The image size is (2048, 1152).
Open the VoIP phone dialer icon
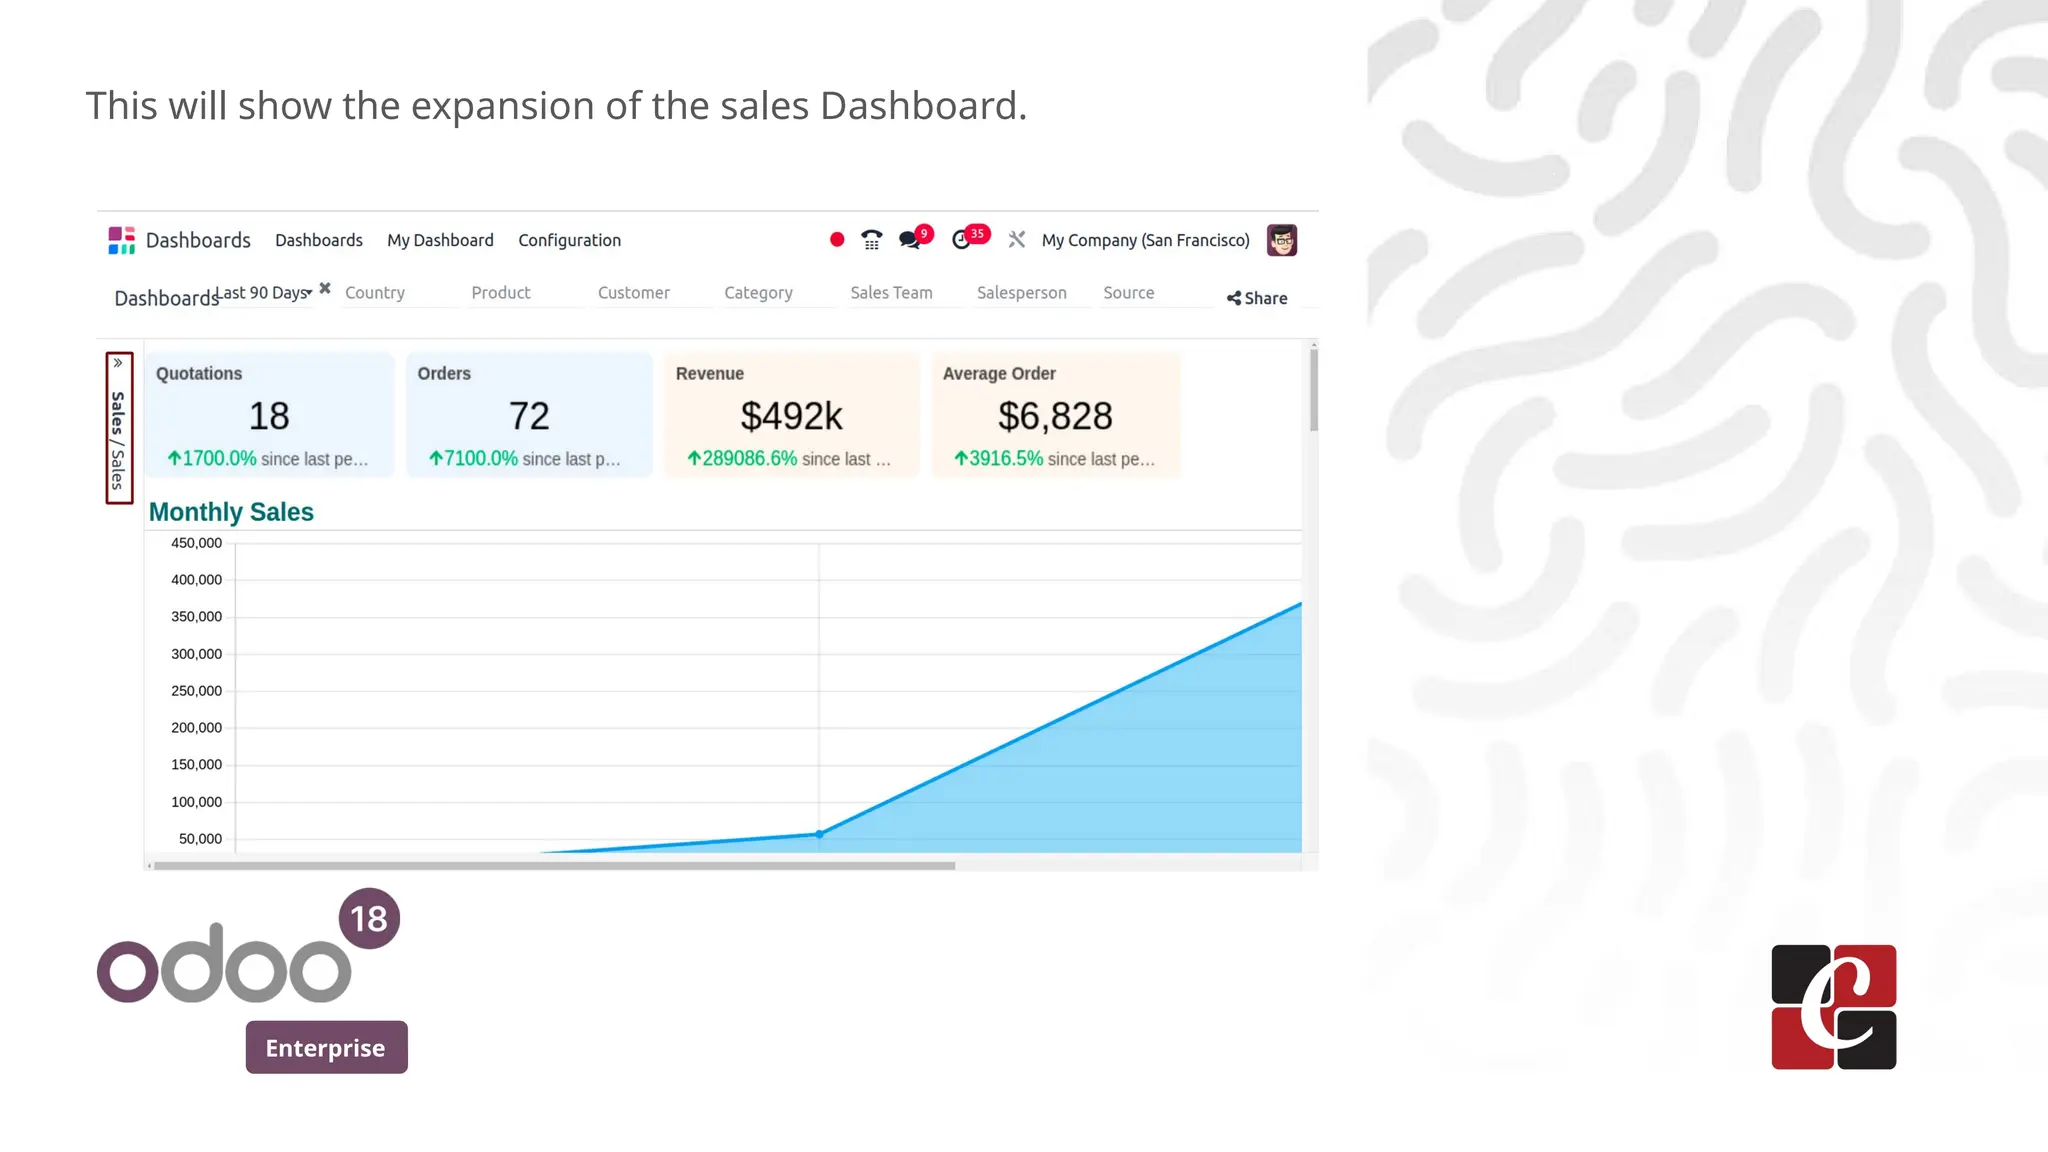[872, 240]
